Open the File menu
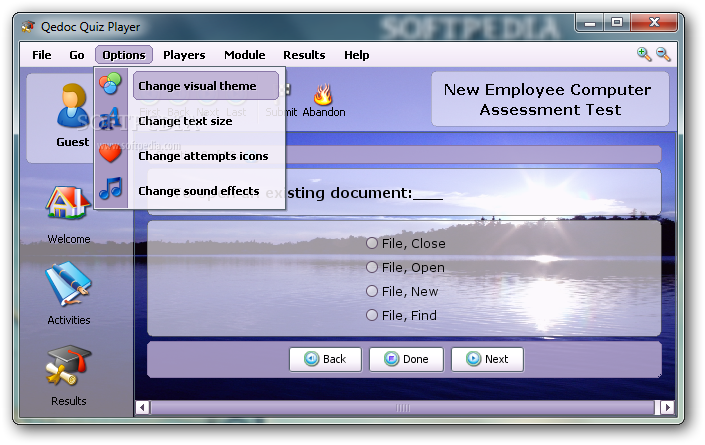The width and height of the screenshot is (705, 445). (x=41, y=55)
